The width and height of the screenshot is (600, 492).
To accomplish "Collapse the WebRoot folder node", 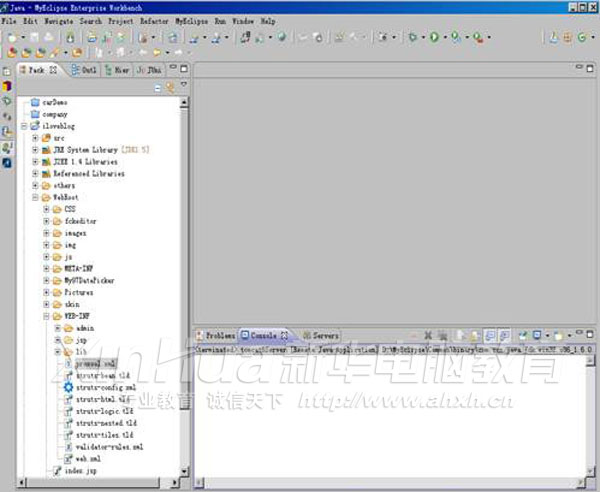I will [x=35, y=197].
